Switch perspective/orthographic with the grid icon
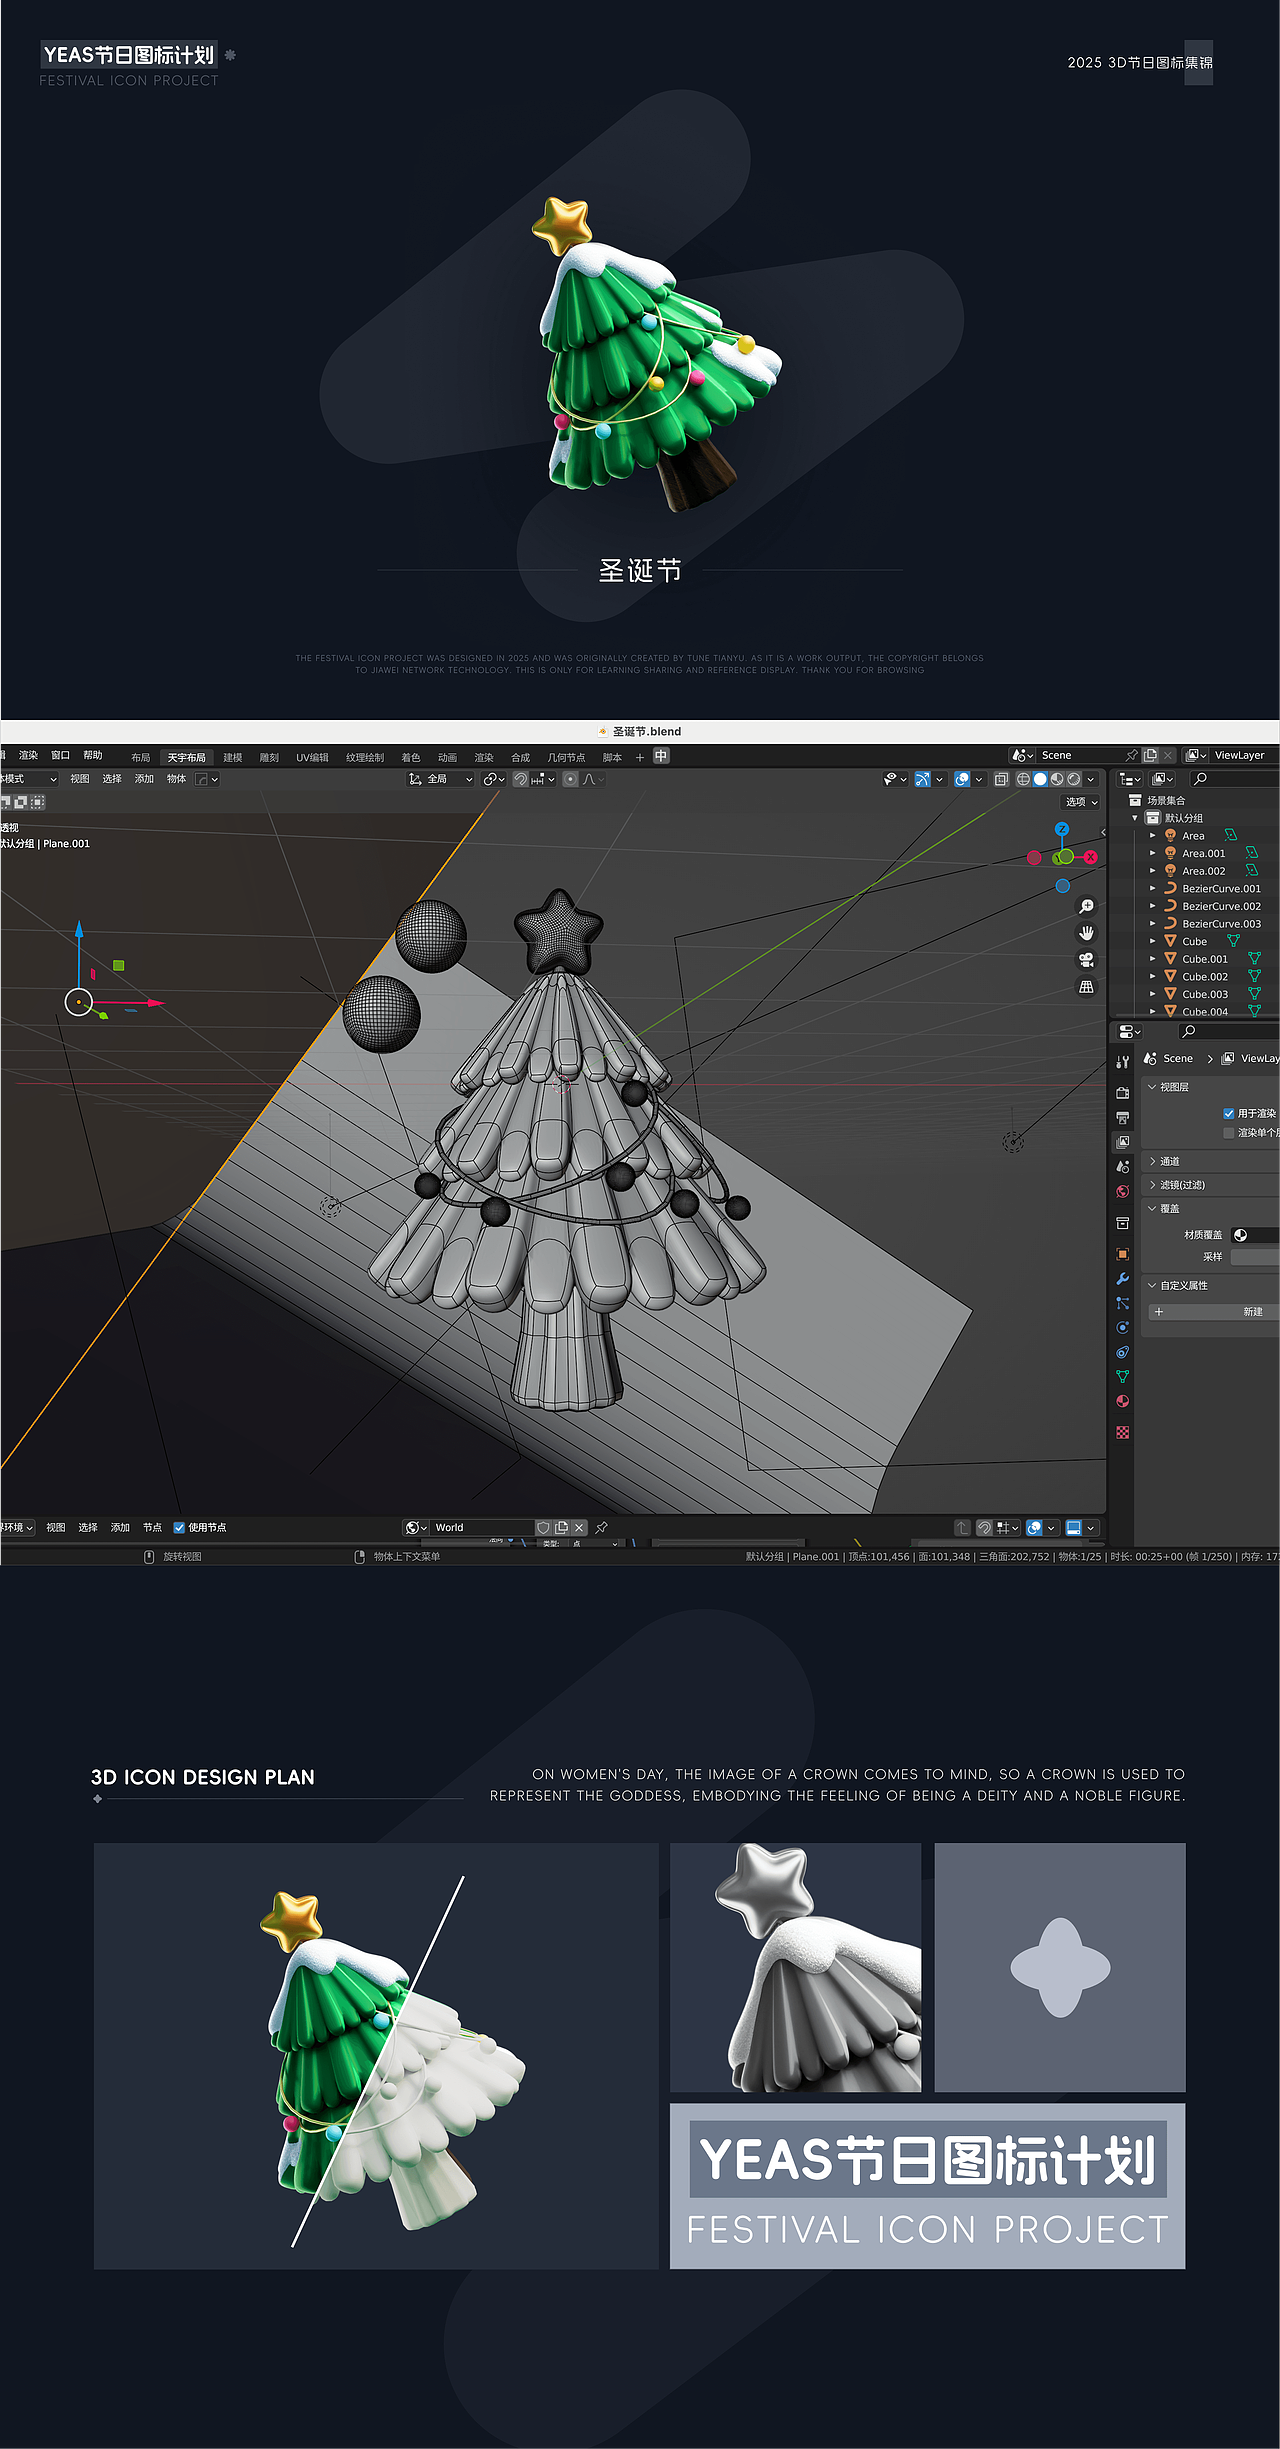This screenshot has height=2449, width=1280. pyautogui.click(x=1086, y=987)
